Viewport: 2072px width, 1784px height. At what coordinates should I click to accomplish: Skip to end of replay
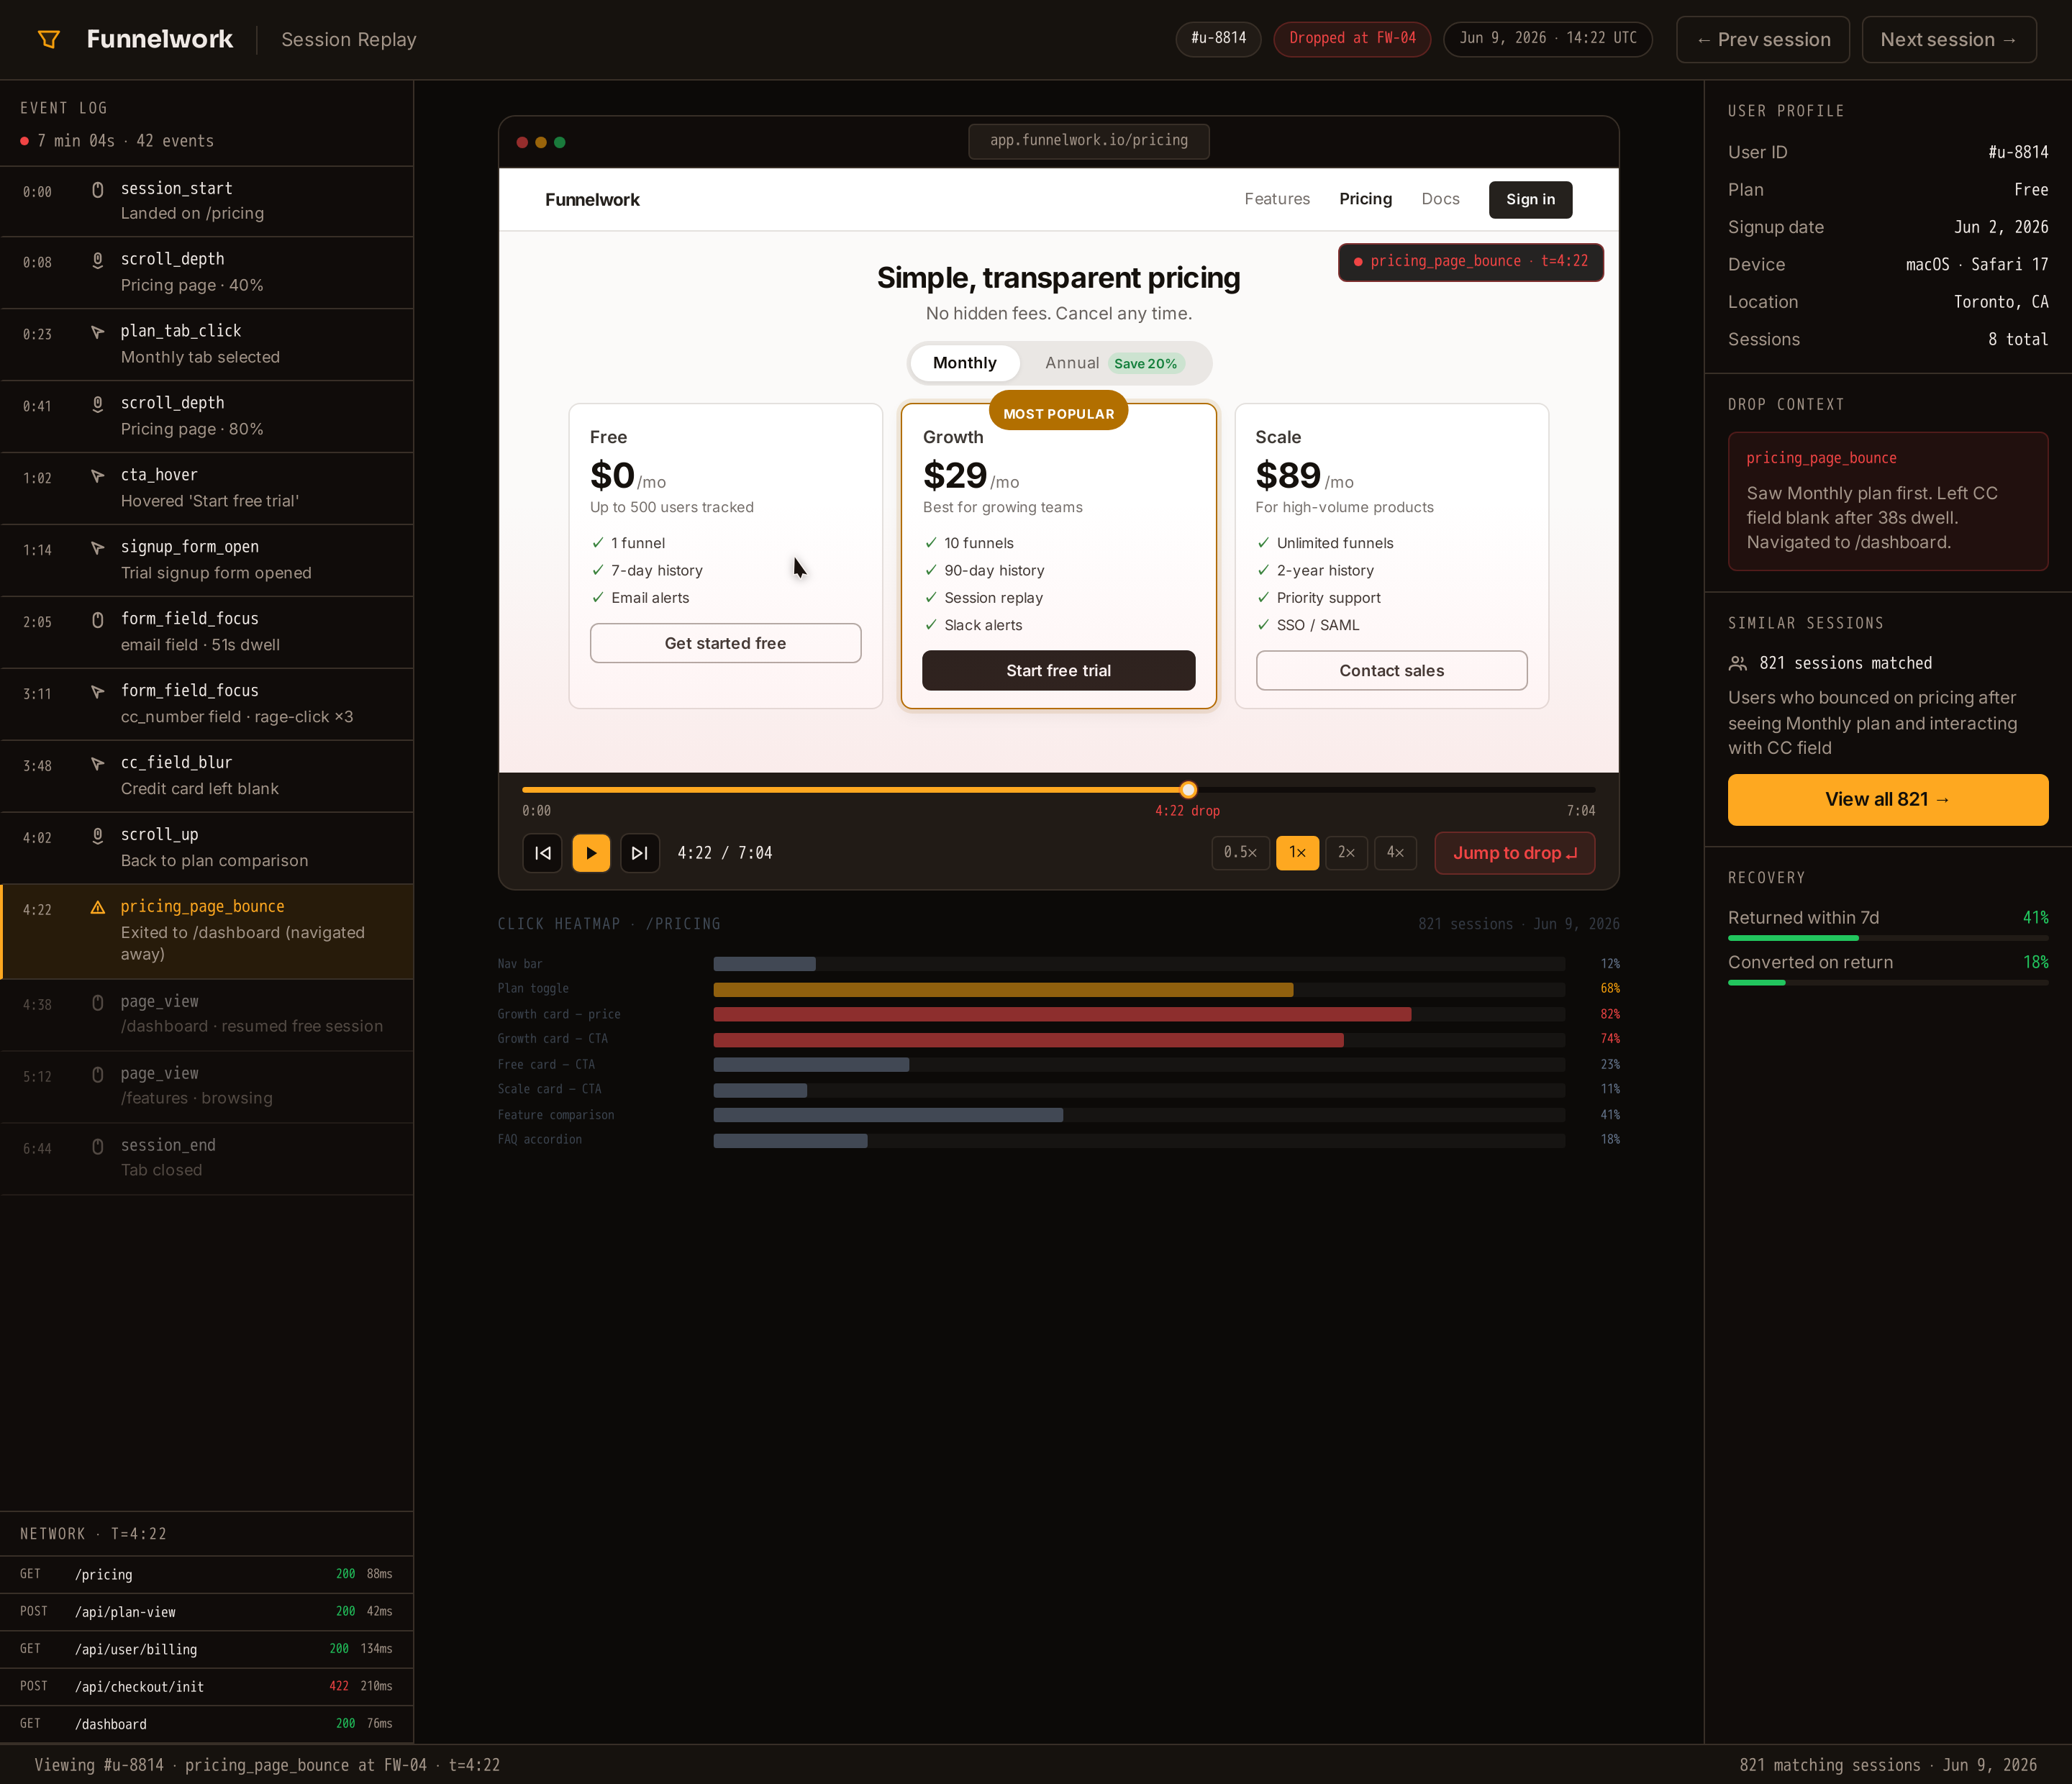tap(640, 853)
